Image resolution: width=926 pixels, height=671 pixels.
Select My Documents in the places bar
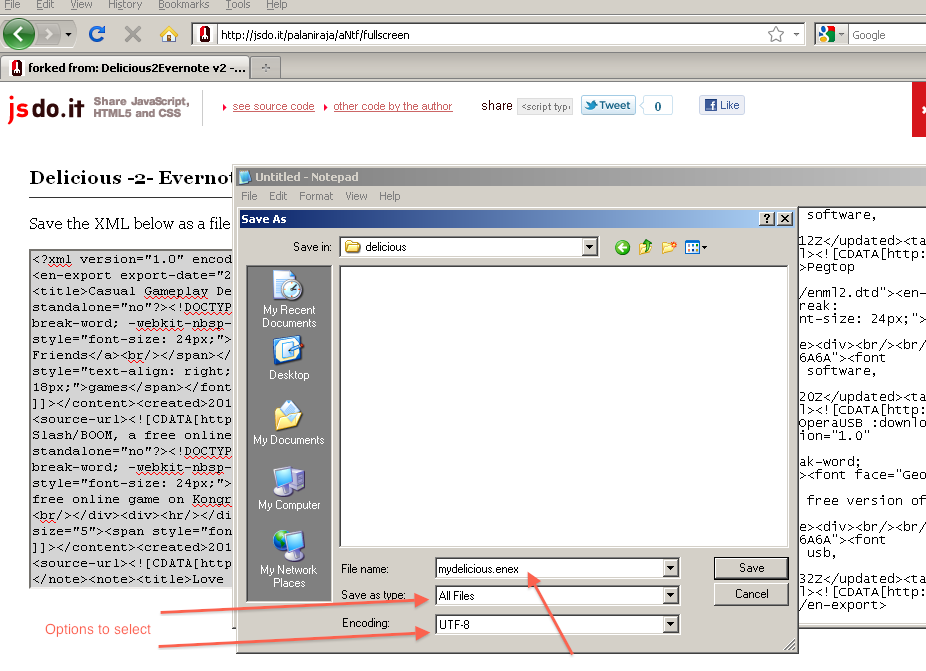pyautogui.click(x=289, y=423)
